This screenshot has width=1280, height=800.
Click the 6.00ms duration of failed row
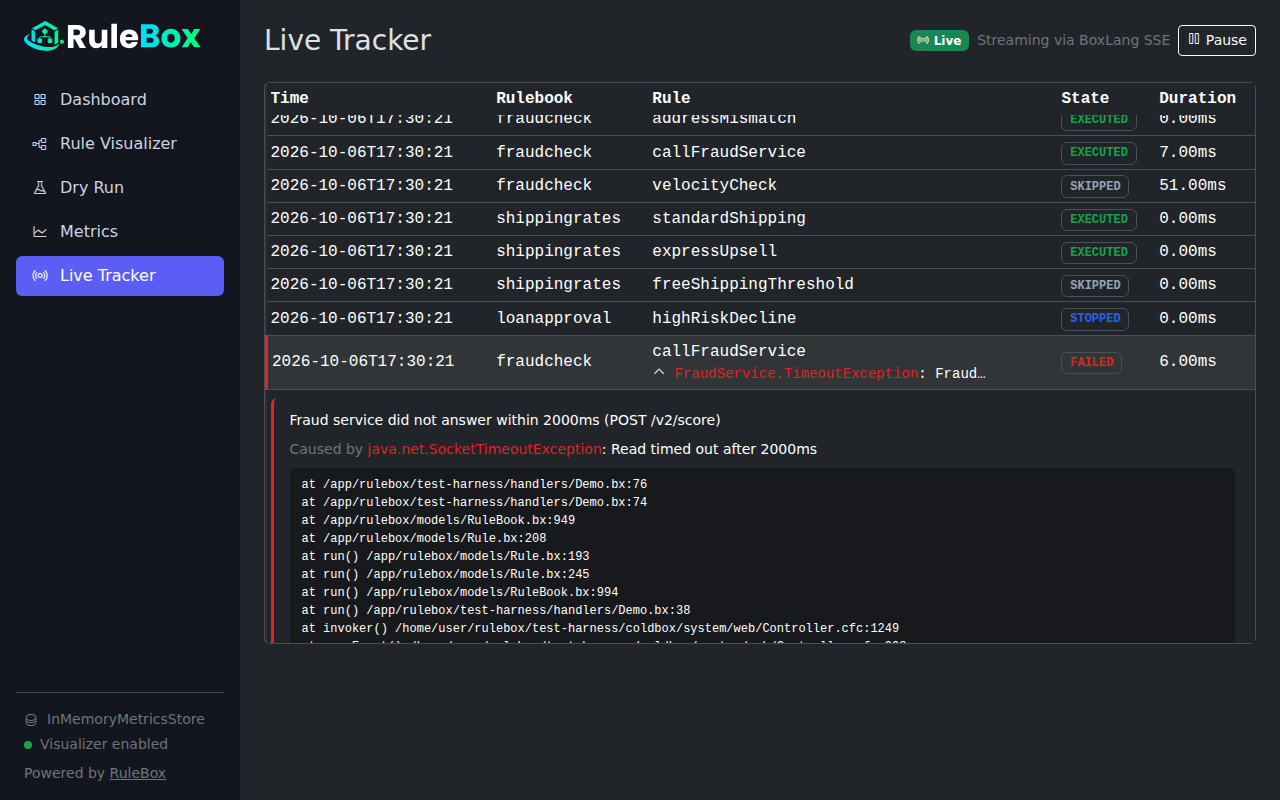(1188, 361)
